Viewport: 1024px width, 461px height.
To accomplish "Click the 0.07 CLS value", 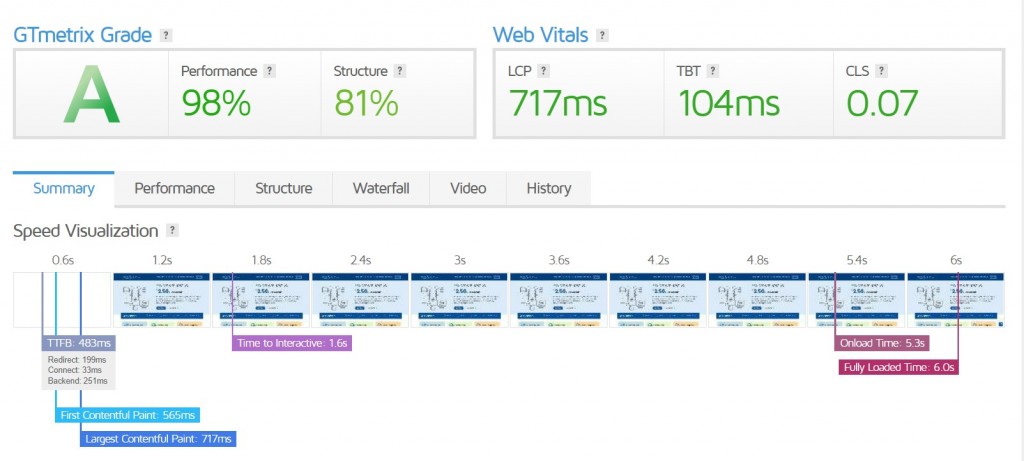I will coord(883,104).
